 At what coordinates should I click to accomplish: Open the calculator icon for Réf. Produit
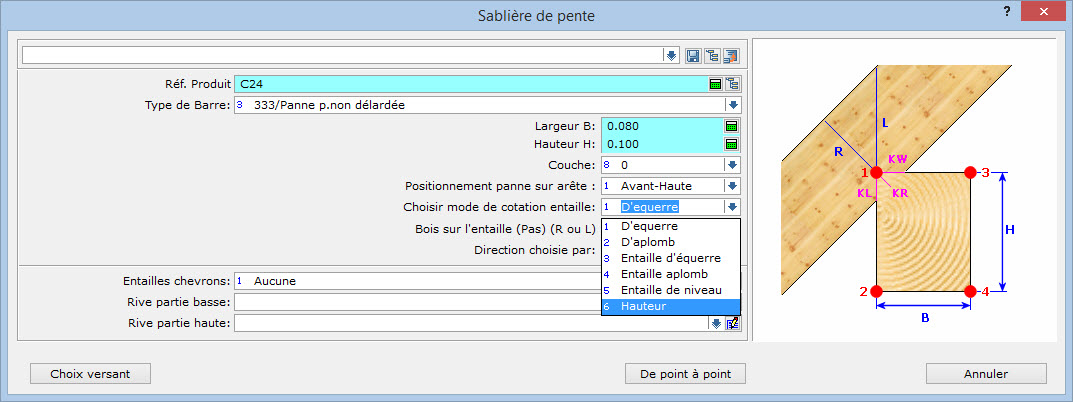715,84
